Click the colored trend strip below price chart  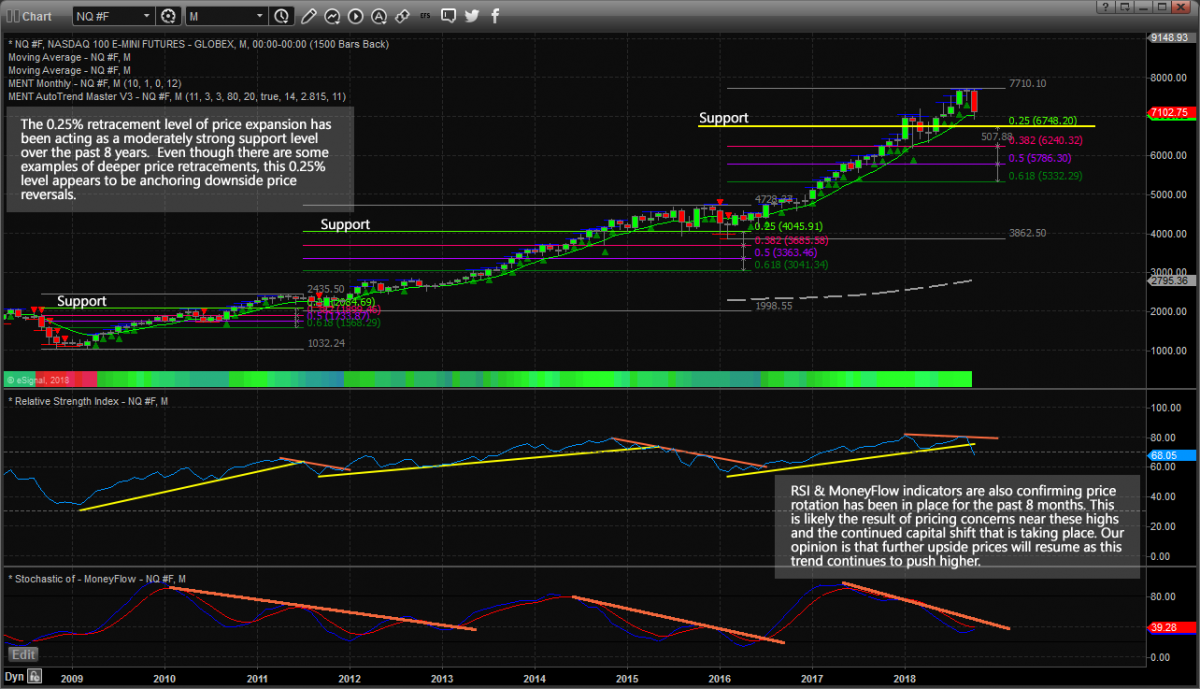pyautogui.click(x=486, y=380)
